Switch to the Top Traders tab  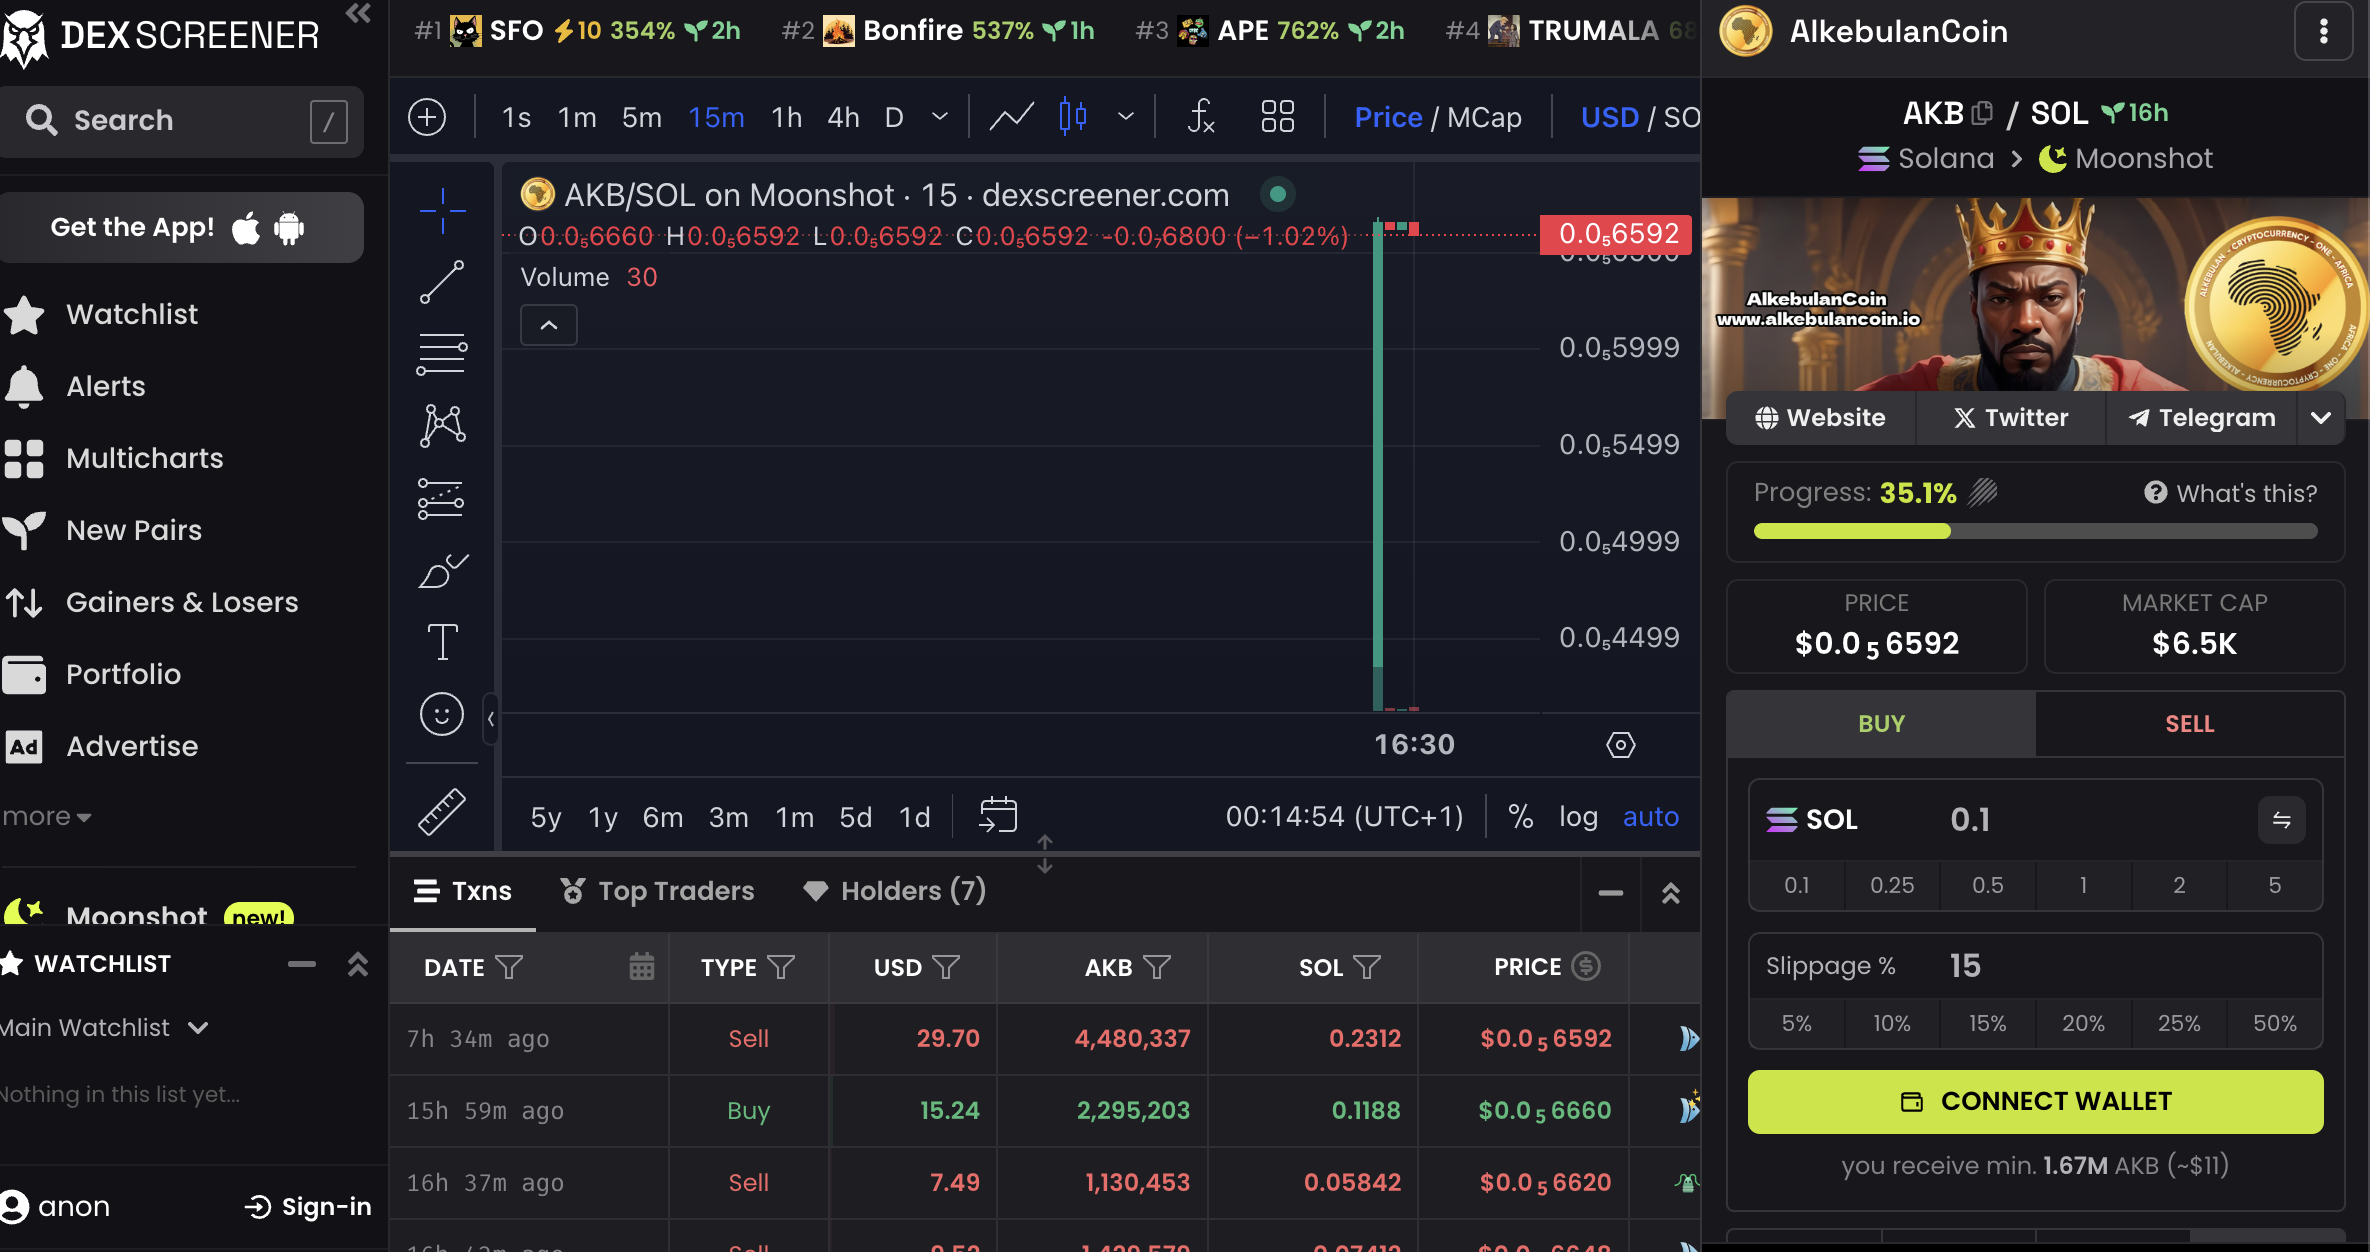click(657, 891)
